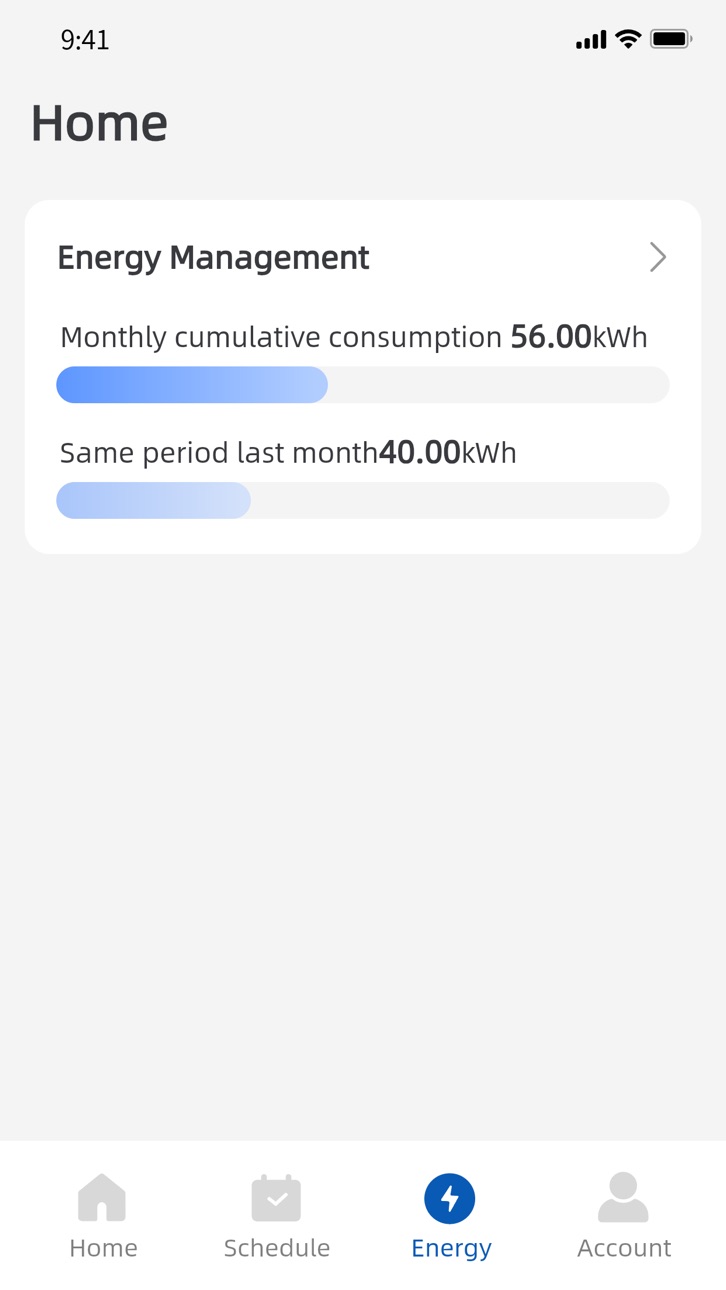The width and height of the screenshot is (726, 1290).
Task: Click the monthly consumption progress bar
Action: pyautogui.click(x=362, y=385)
